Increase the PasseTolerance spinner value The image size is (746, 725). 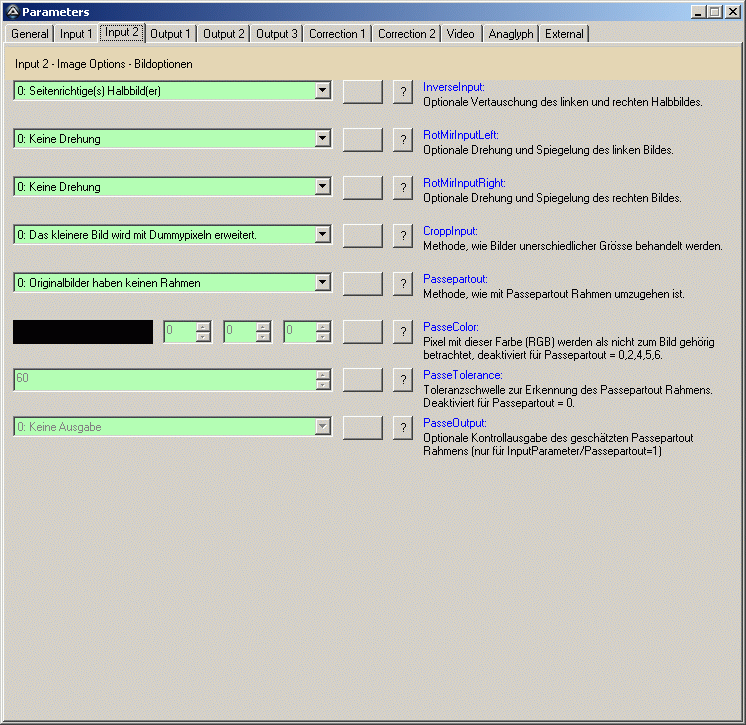coord(323,375)
